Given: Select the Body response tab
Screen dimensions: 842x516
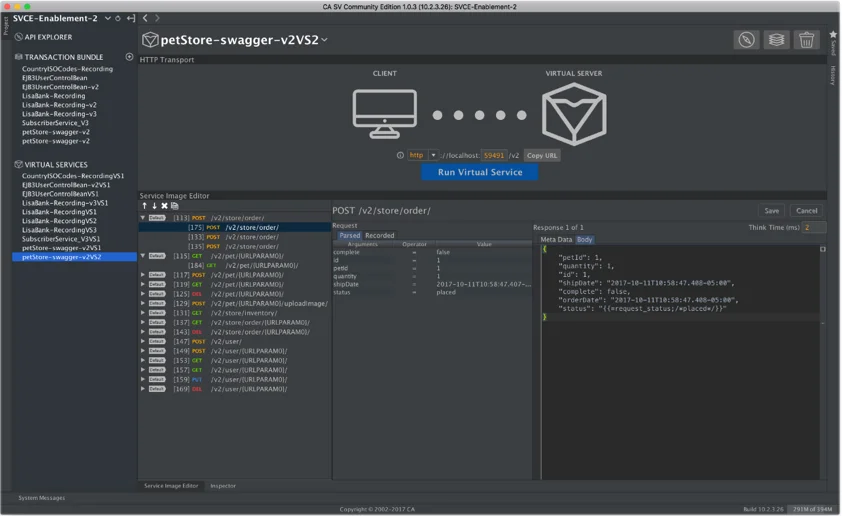Looking at the screenshot, I should tap(584, 240).
